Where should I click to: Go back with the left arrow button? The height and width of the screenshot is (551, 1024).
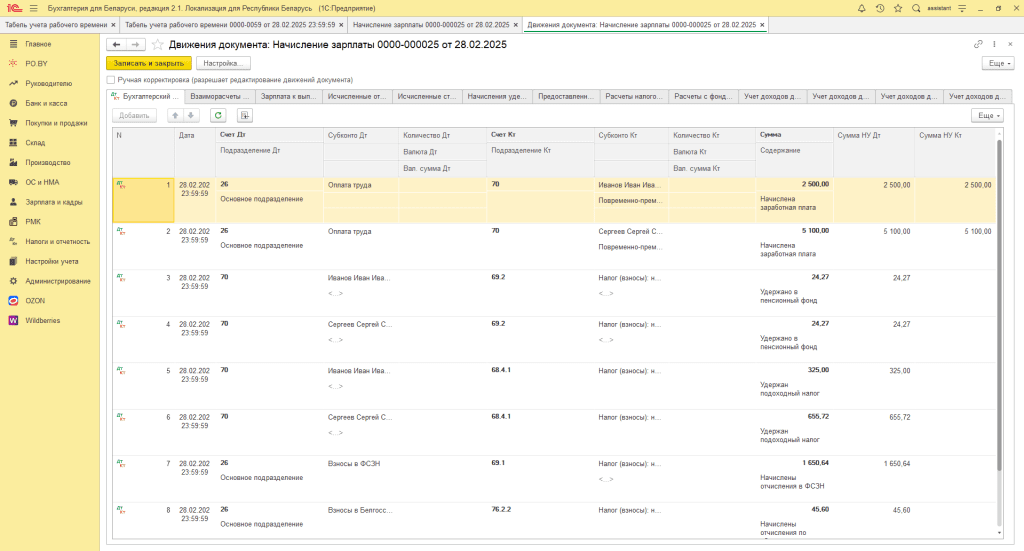[116, 44]
